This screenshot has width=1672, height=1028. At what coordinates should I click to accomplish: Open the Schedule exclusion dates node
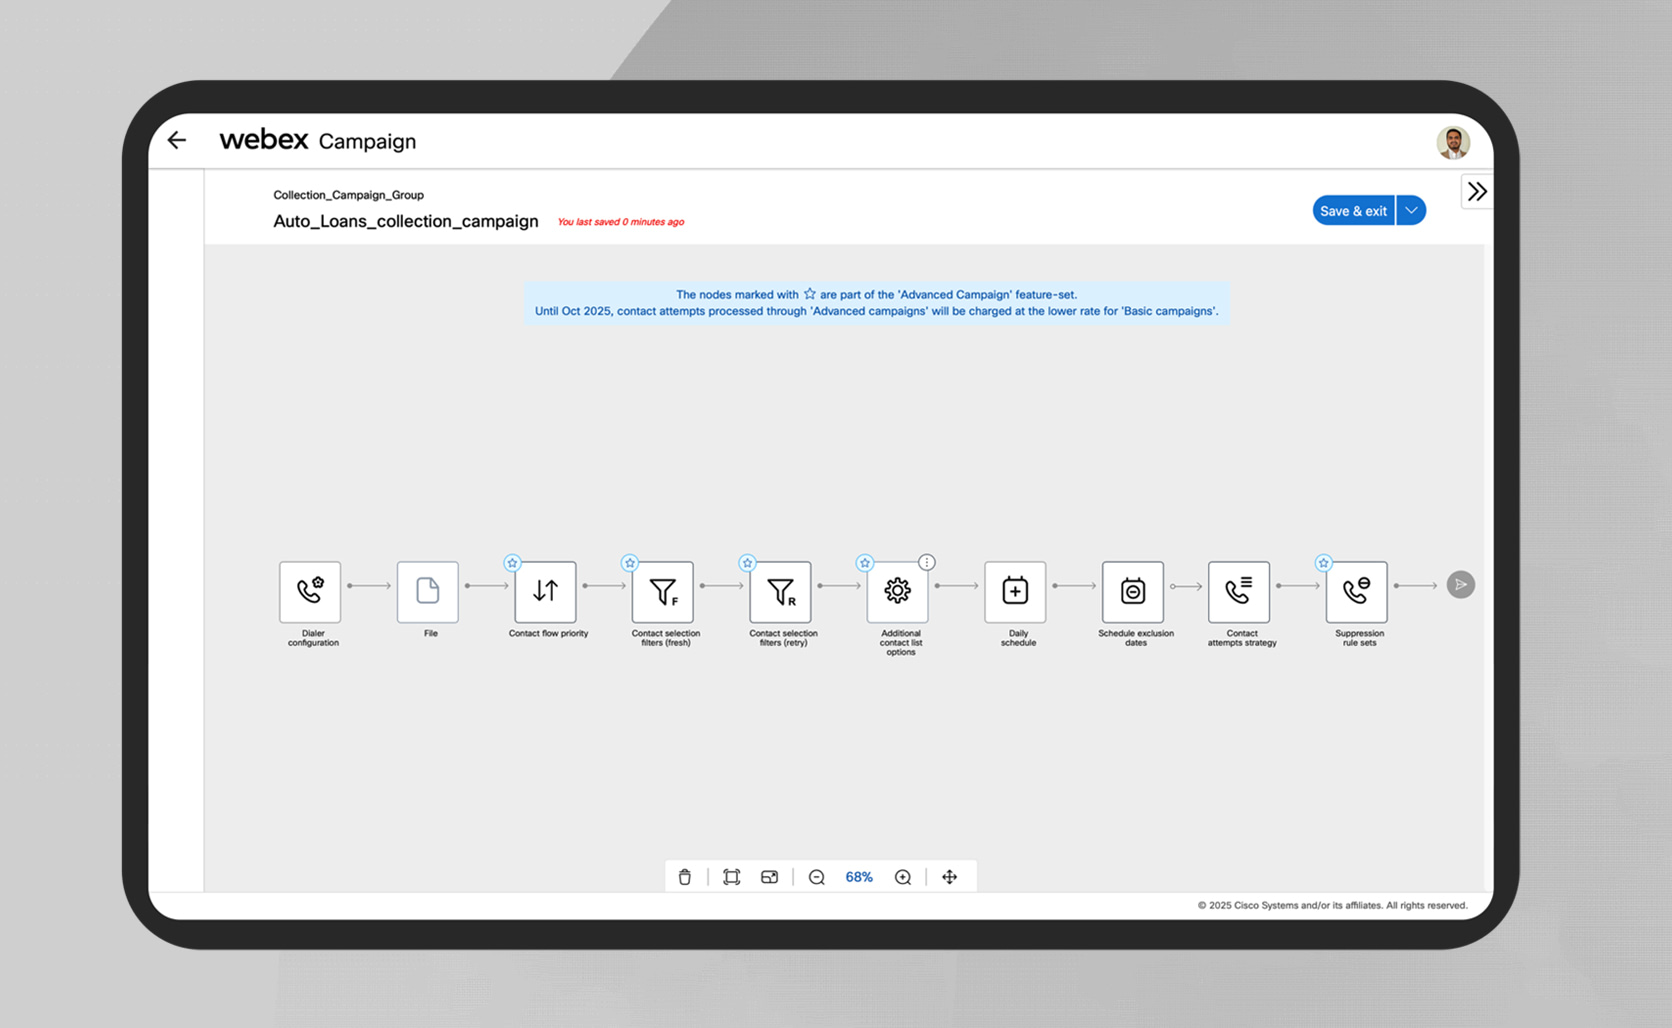pos(1133,591)
